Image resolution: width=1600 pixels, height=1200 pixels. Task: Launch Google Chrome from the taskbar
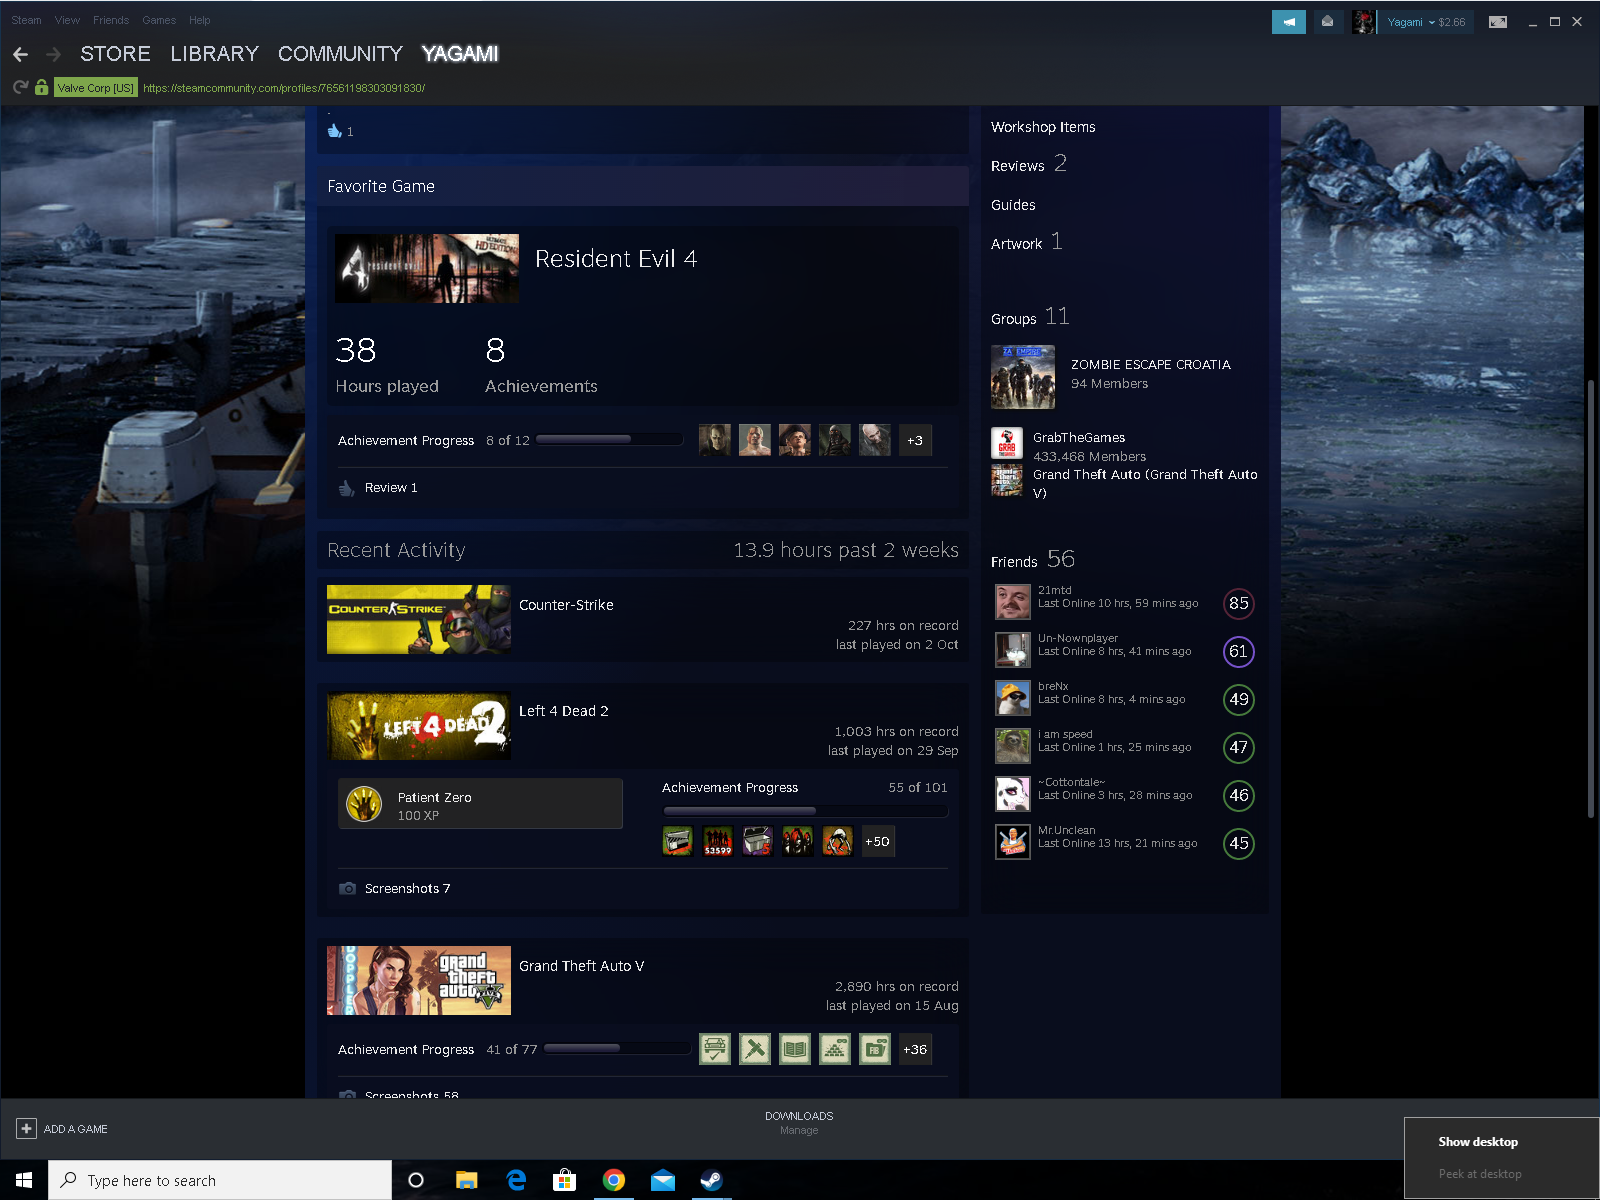coord(614,1180)
